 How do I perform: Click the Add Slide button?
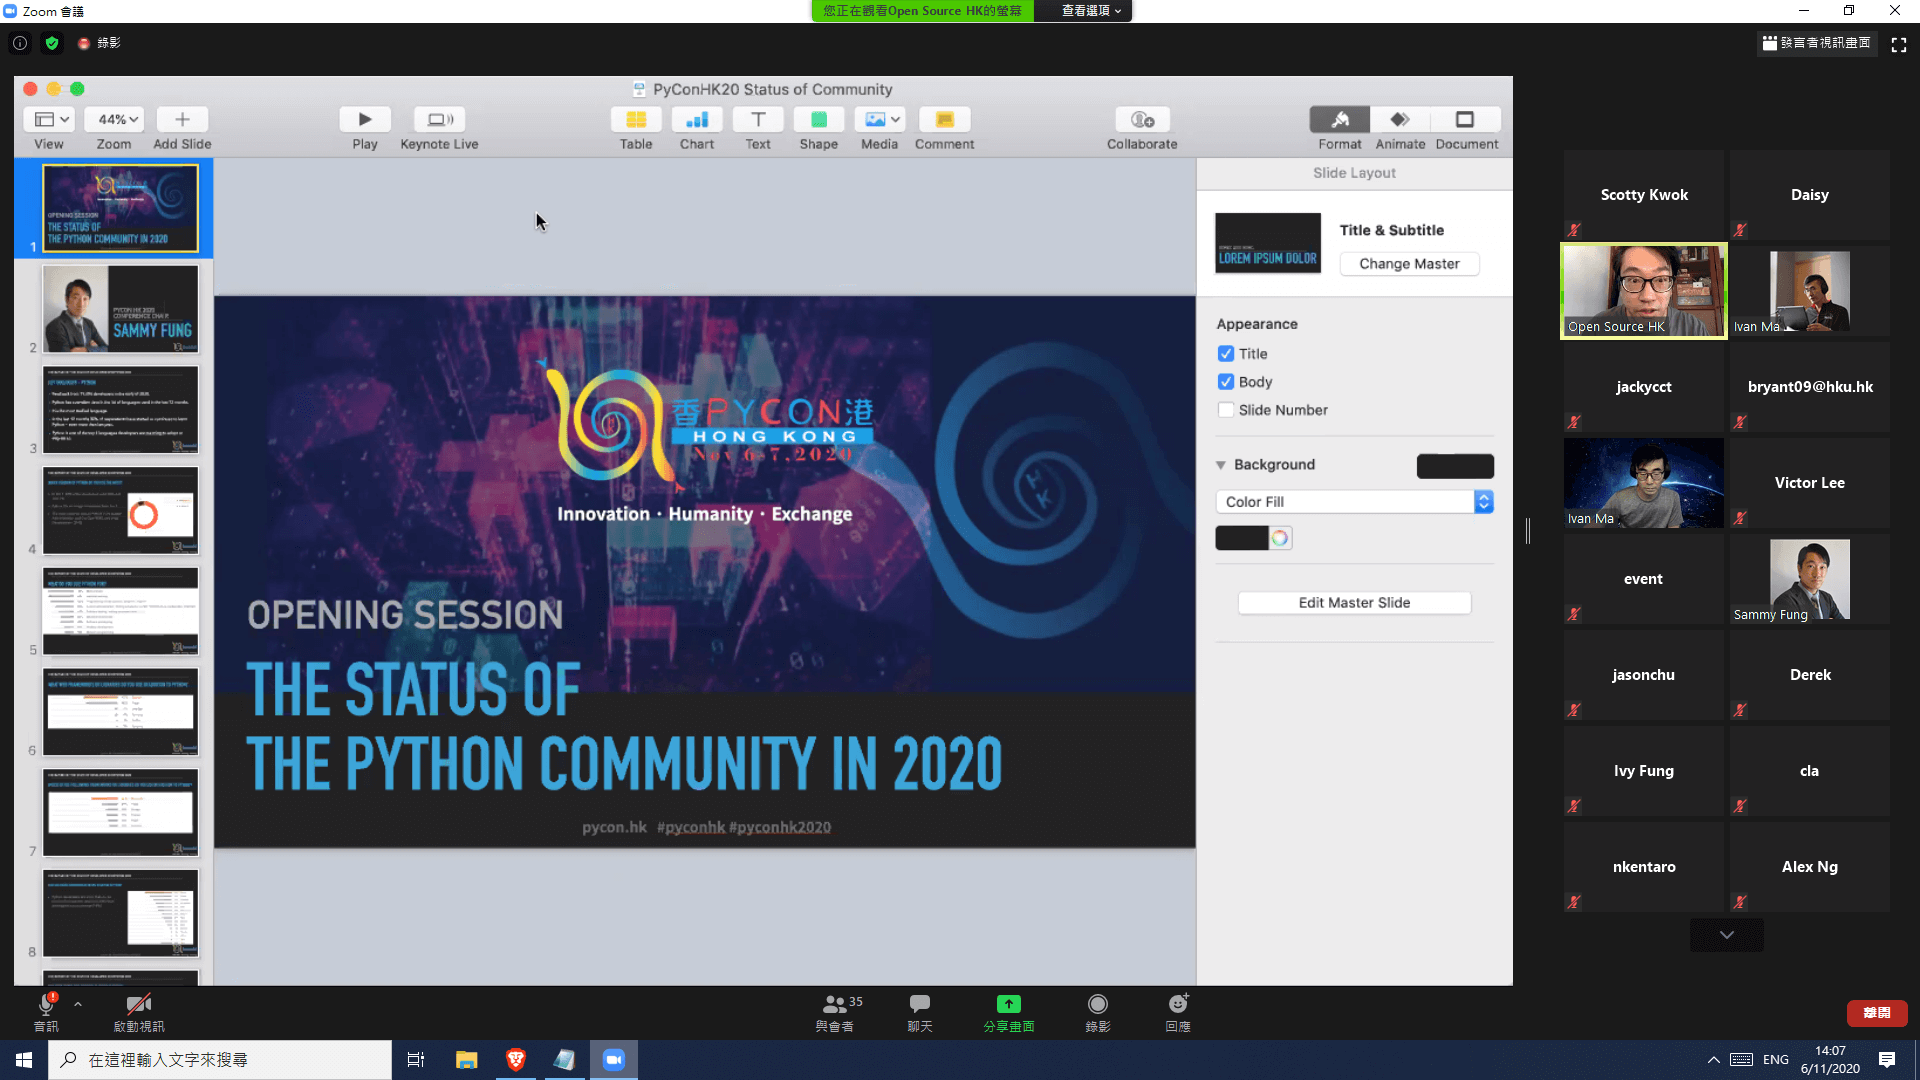(x=182, y=120)
